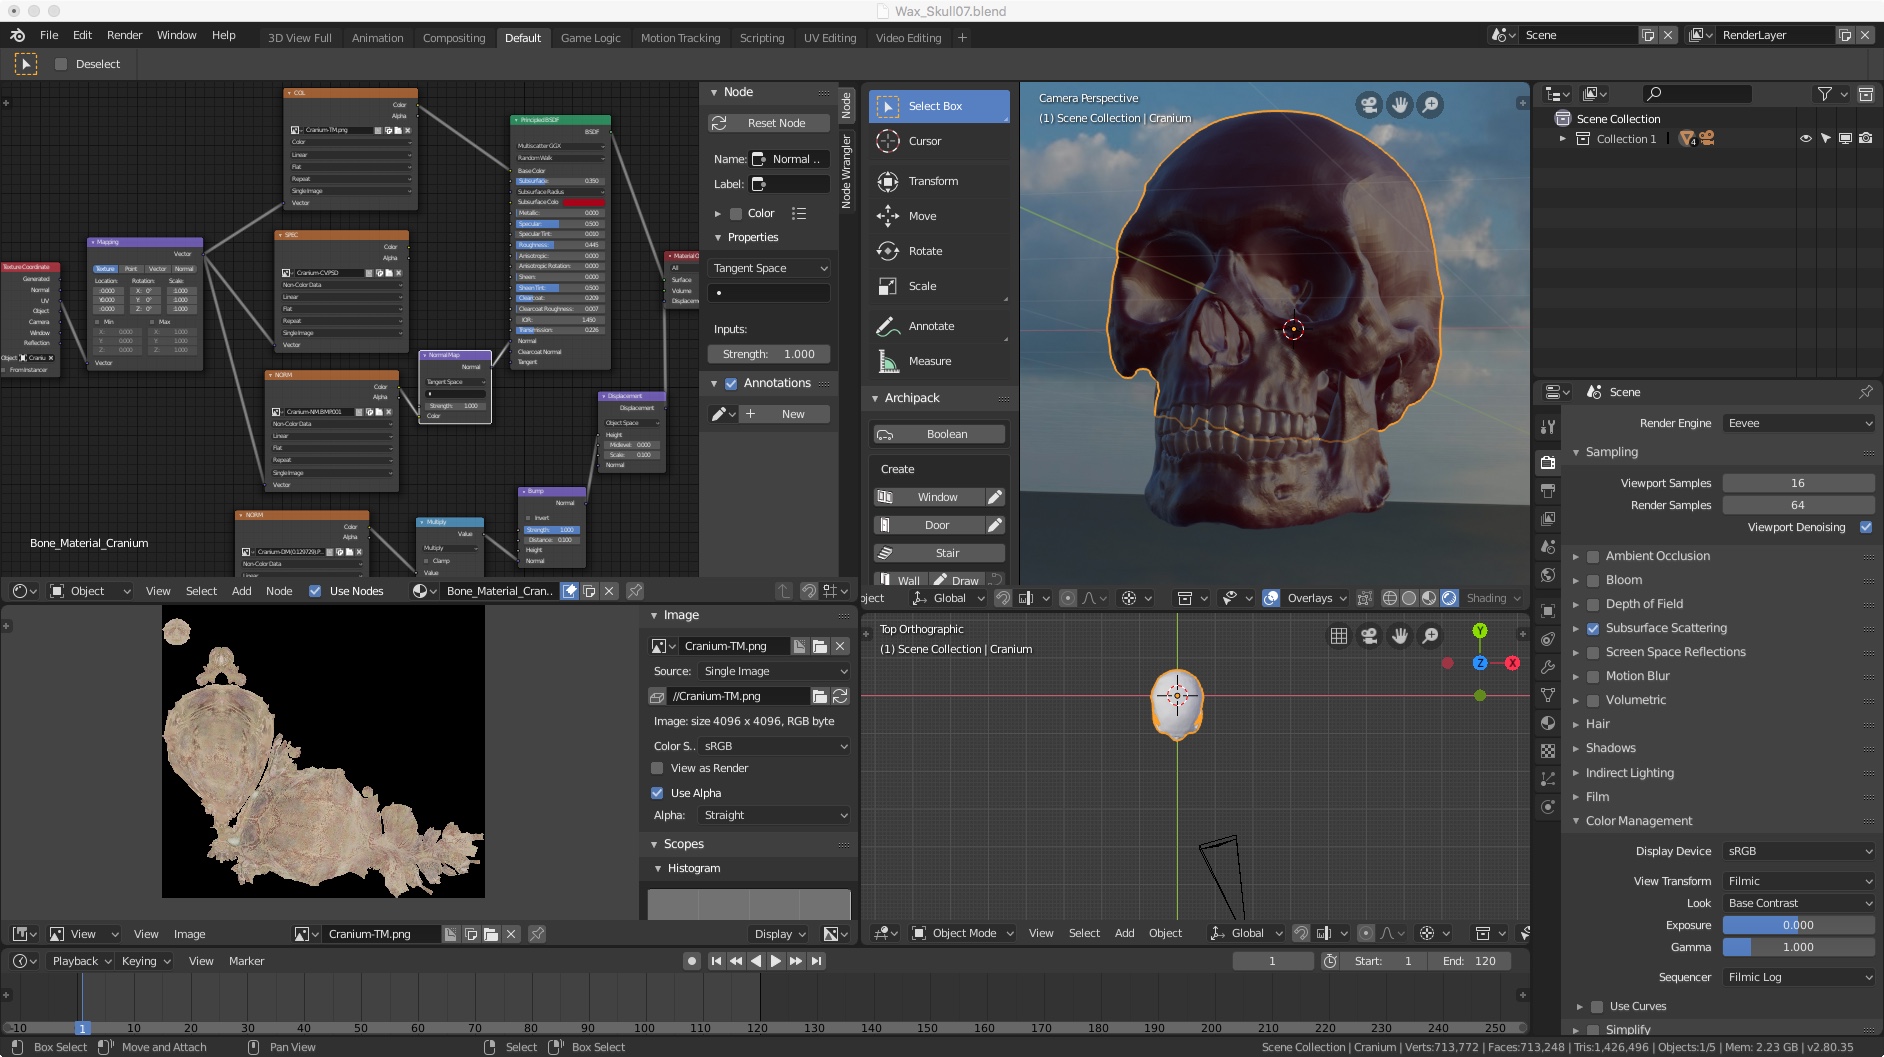Screen dimensions: 1884x1057
Task: Open the Render Engine dropdown
Action: pyautogui.click(x=1798, y=423)
